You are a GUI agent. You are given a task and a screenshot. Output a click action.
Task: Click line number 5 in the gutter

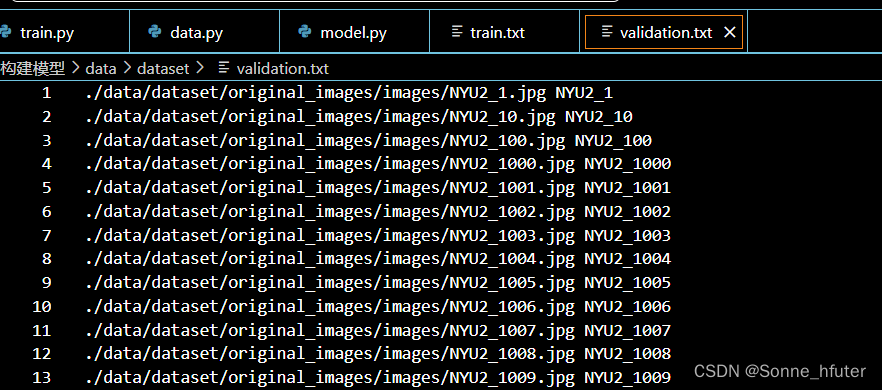coord(46,187)
